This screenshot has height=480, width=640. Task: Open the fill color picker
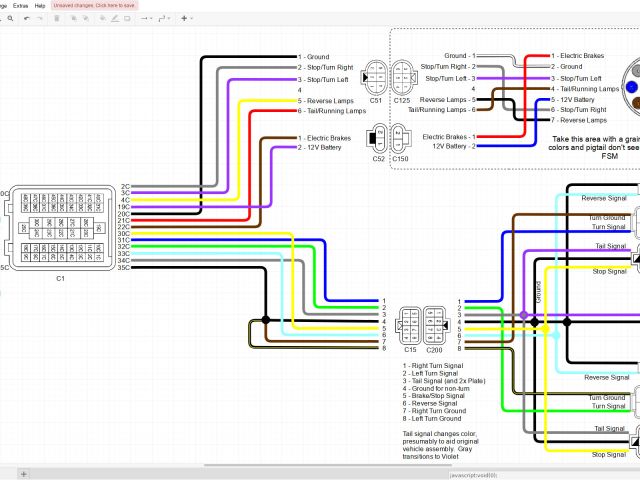point(103,18)
